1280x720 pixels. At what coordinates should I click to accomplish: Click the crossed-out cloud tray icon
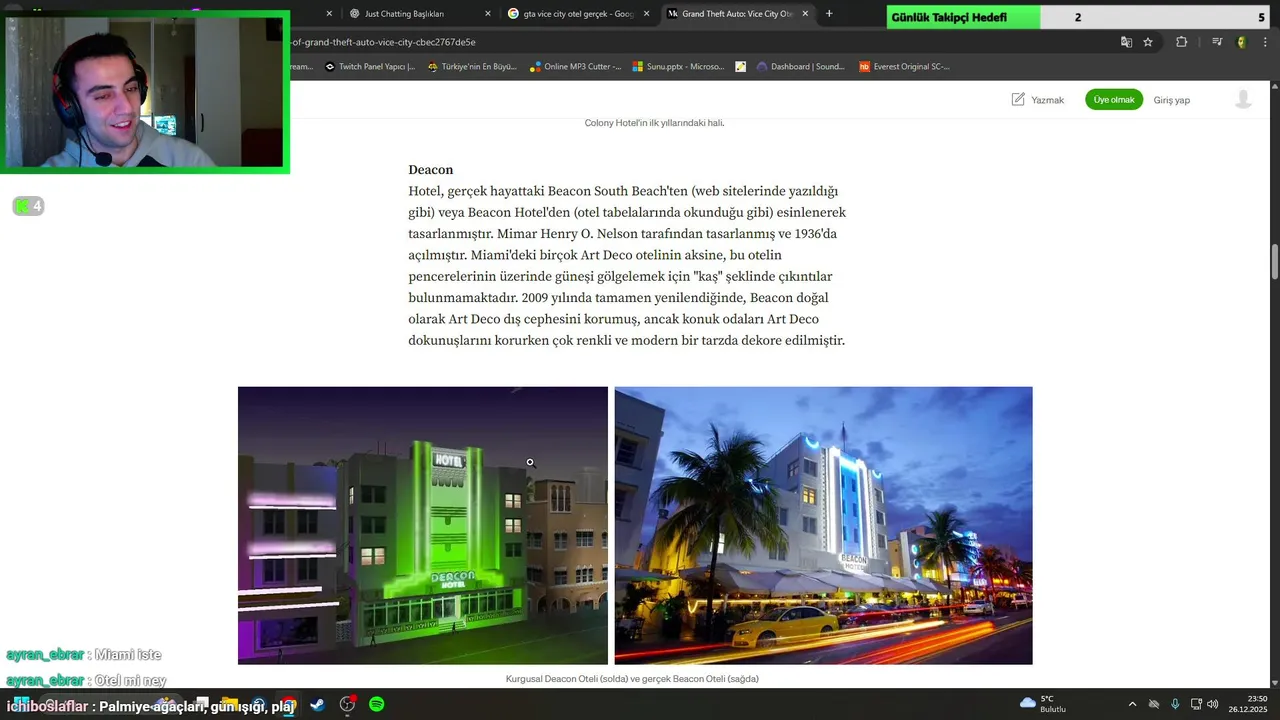pos(1154,704)
